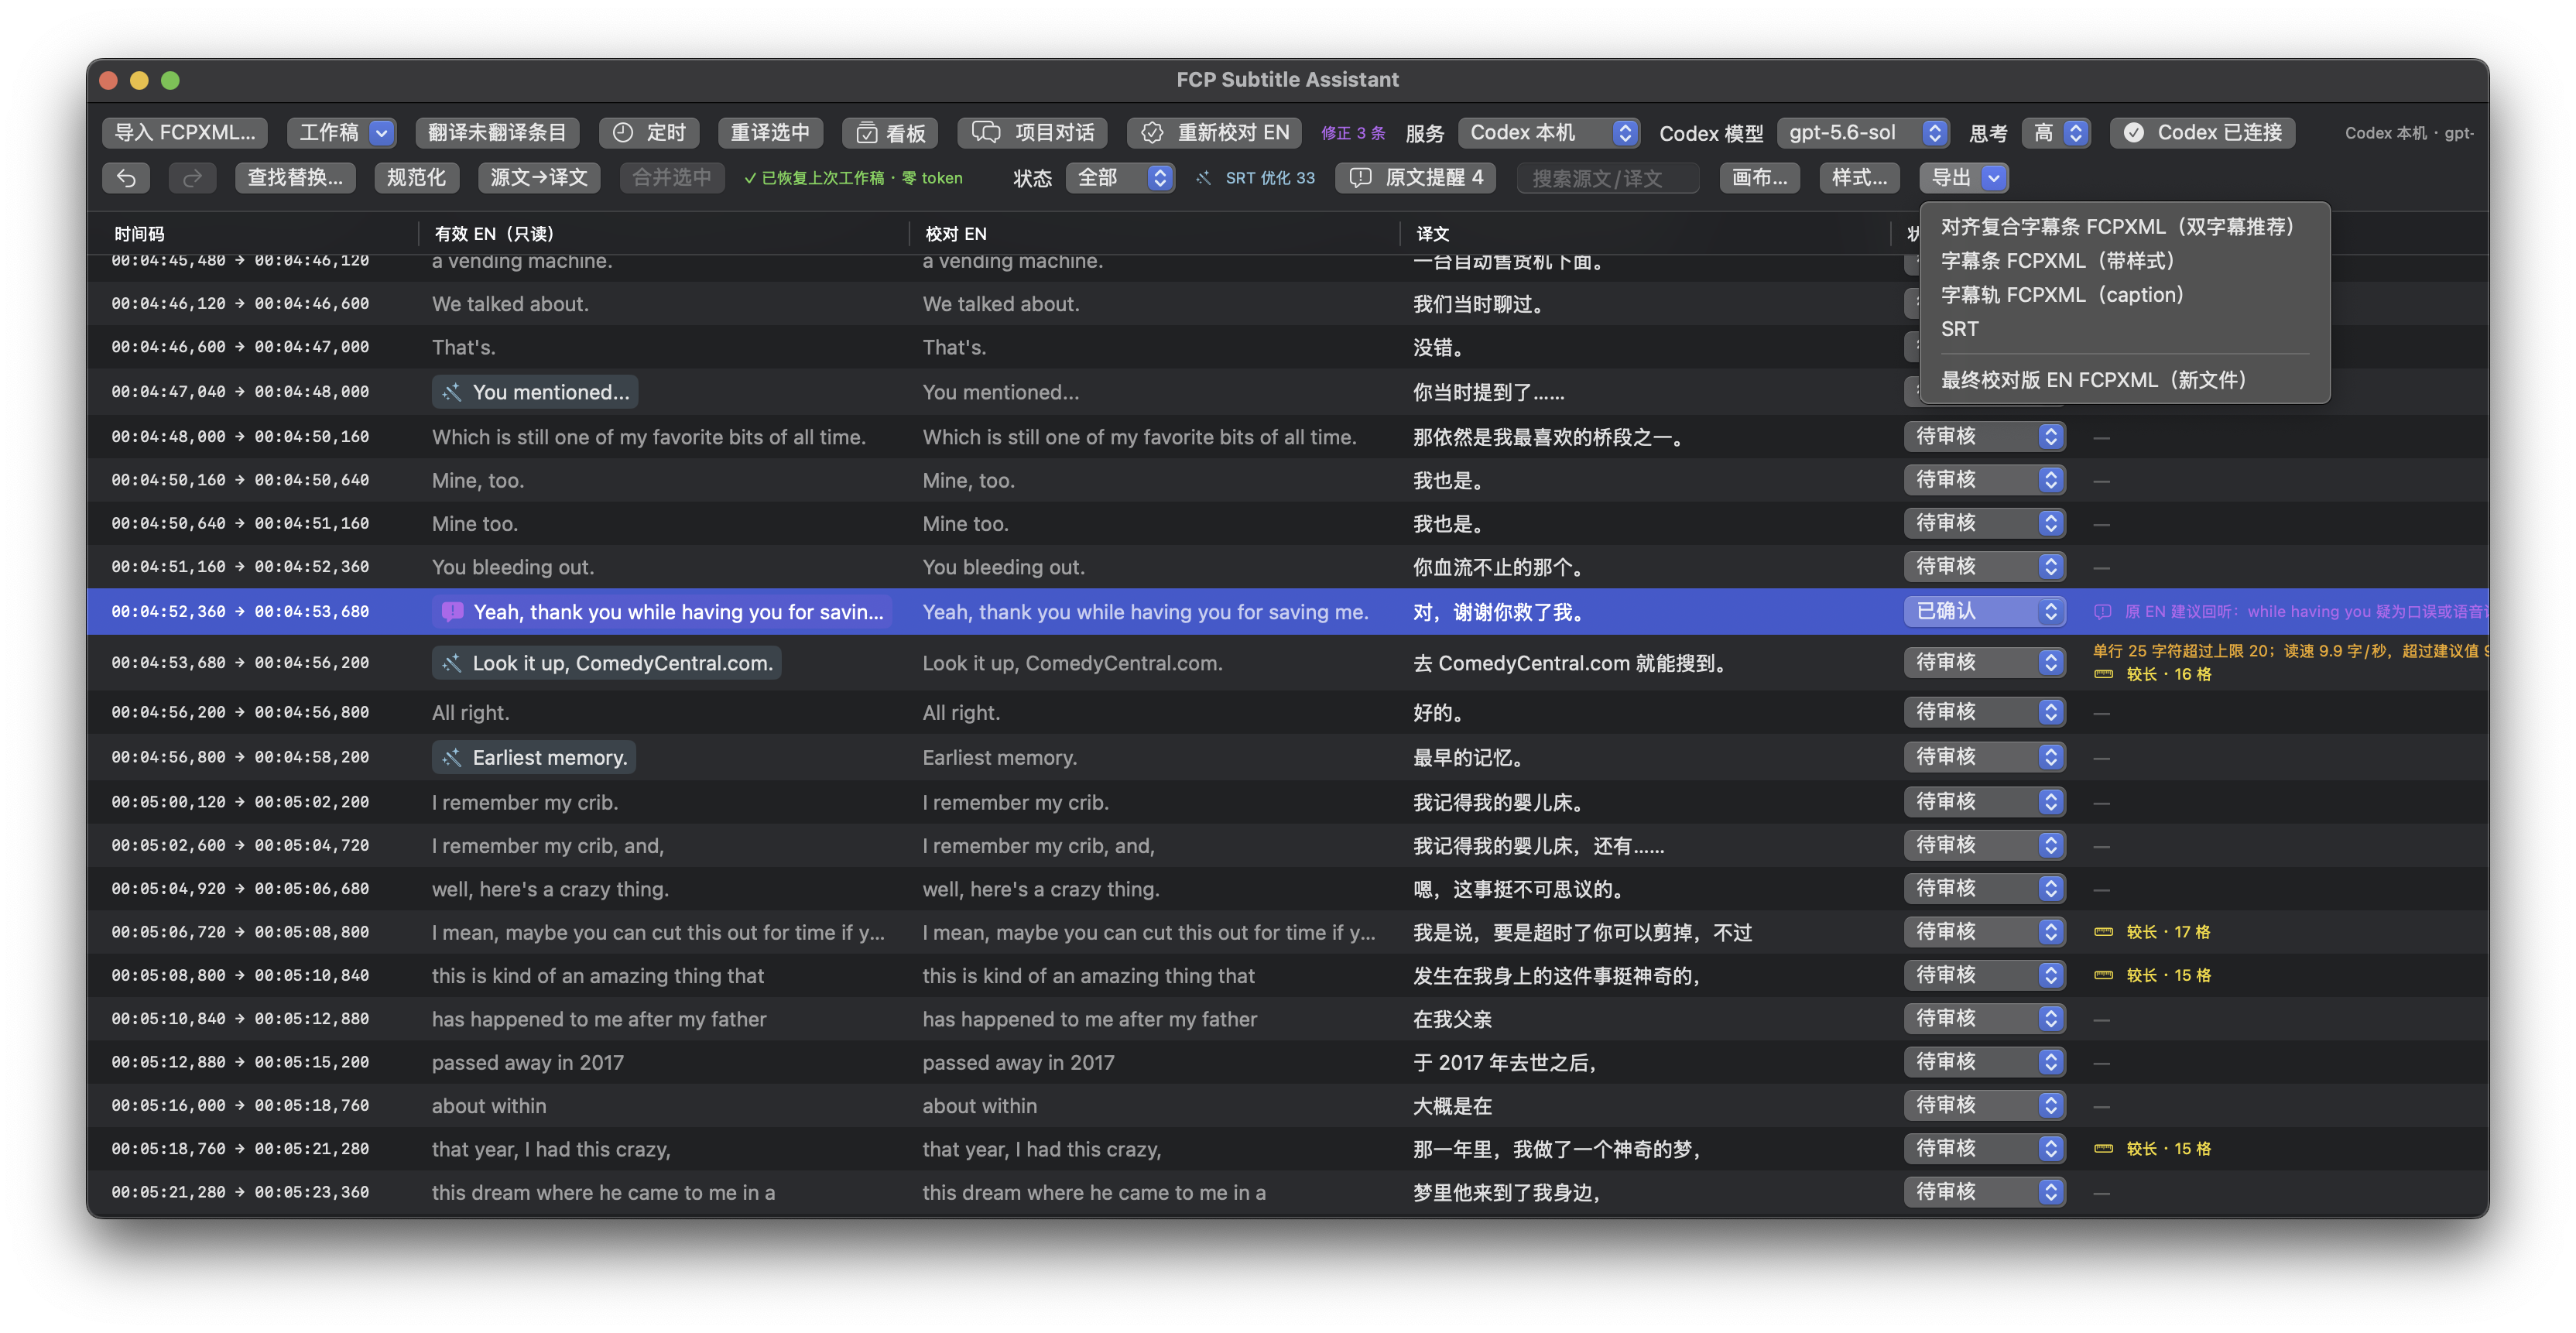This screenshot has width=2576, height=1333.
Task: Click the comment icon on Yeah, thank you row
Action: click(452, 612)
